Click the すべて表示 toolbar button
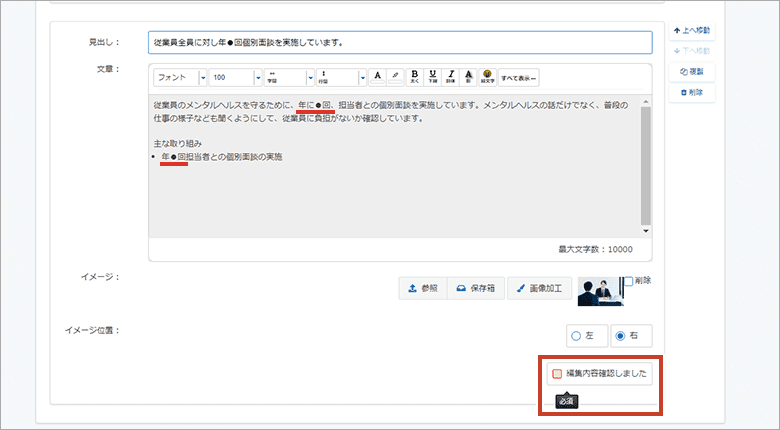Screen dimensions: 780x430 click(x=519, y=77)
